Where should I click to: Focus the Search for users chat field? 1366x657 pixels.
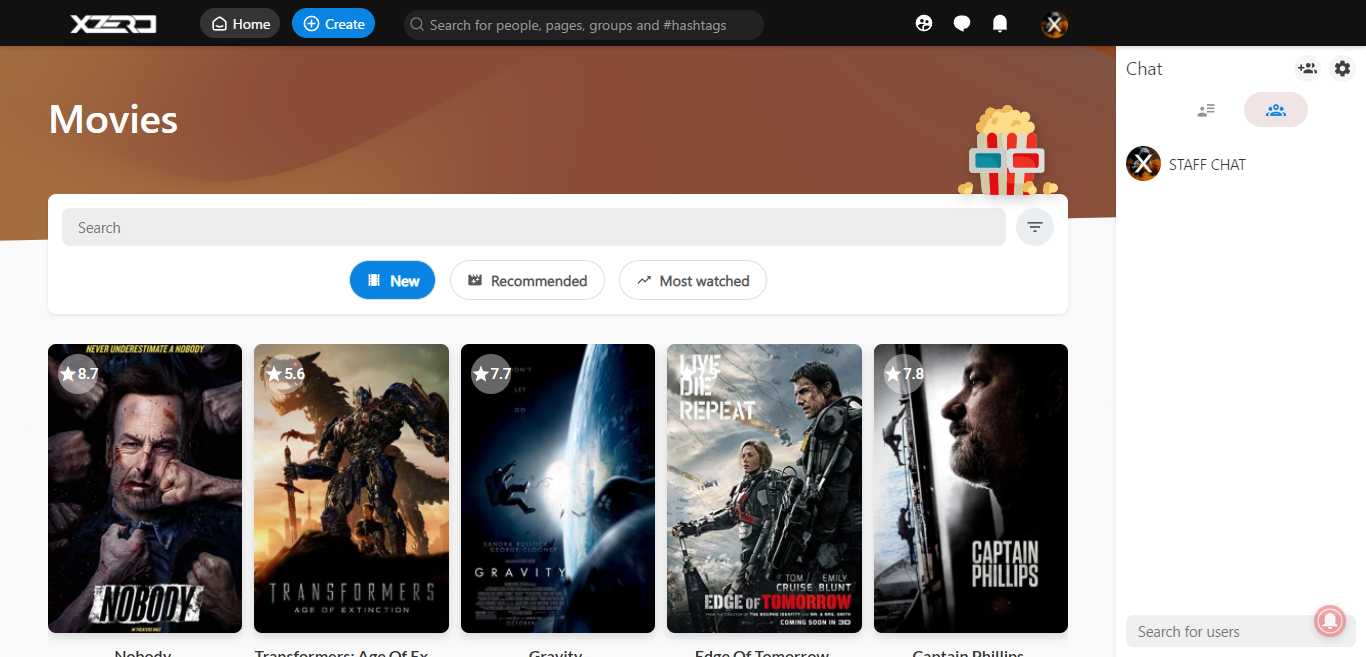[1240, 632]
